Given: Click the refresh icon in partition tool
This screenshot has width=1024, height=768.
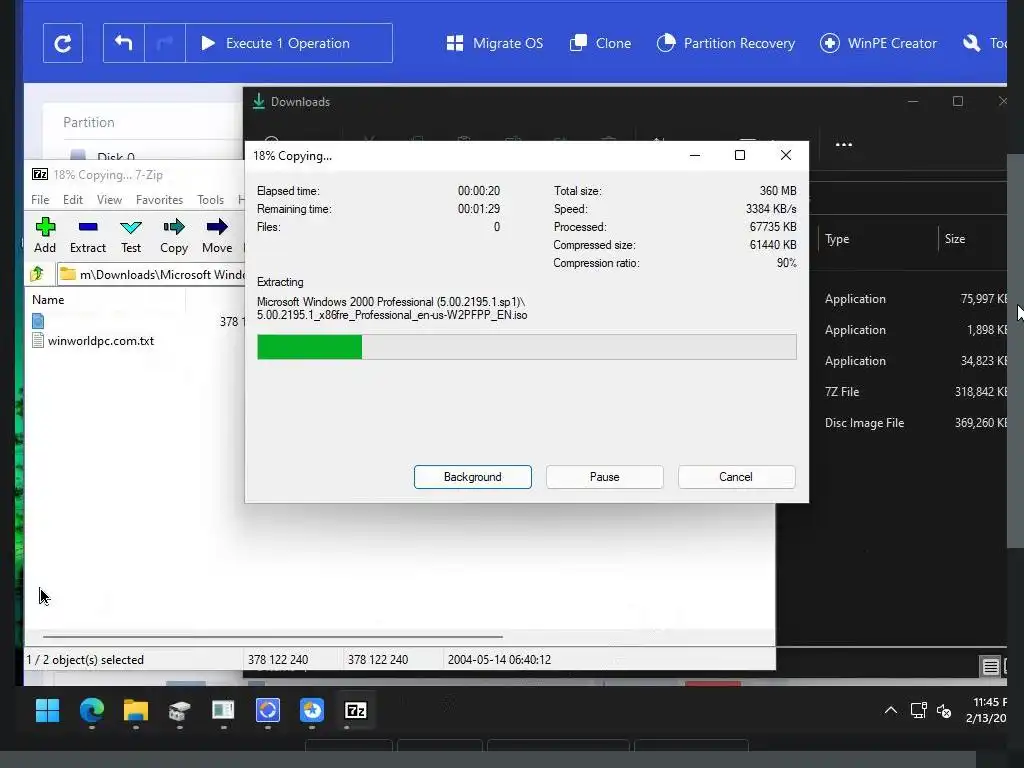Looking at the screenshot, I should 63,43.
